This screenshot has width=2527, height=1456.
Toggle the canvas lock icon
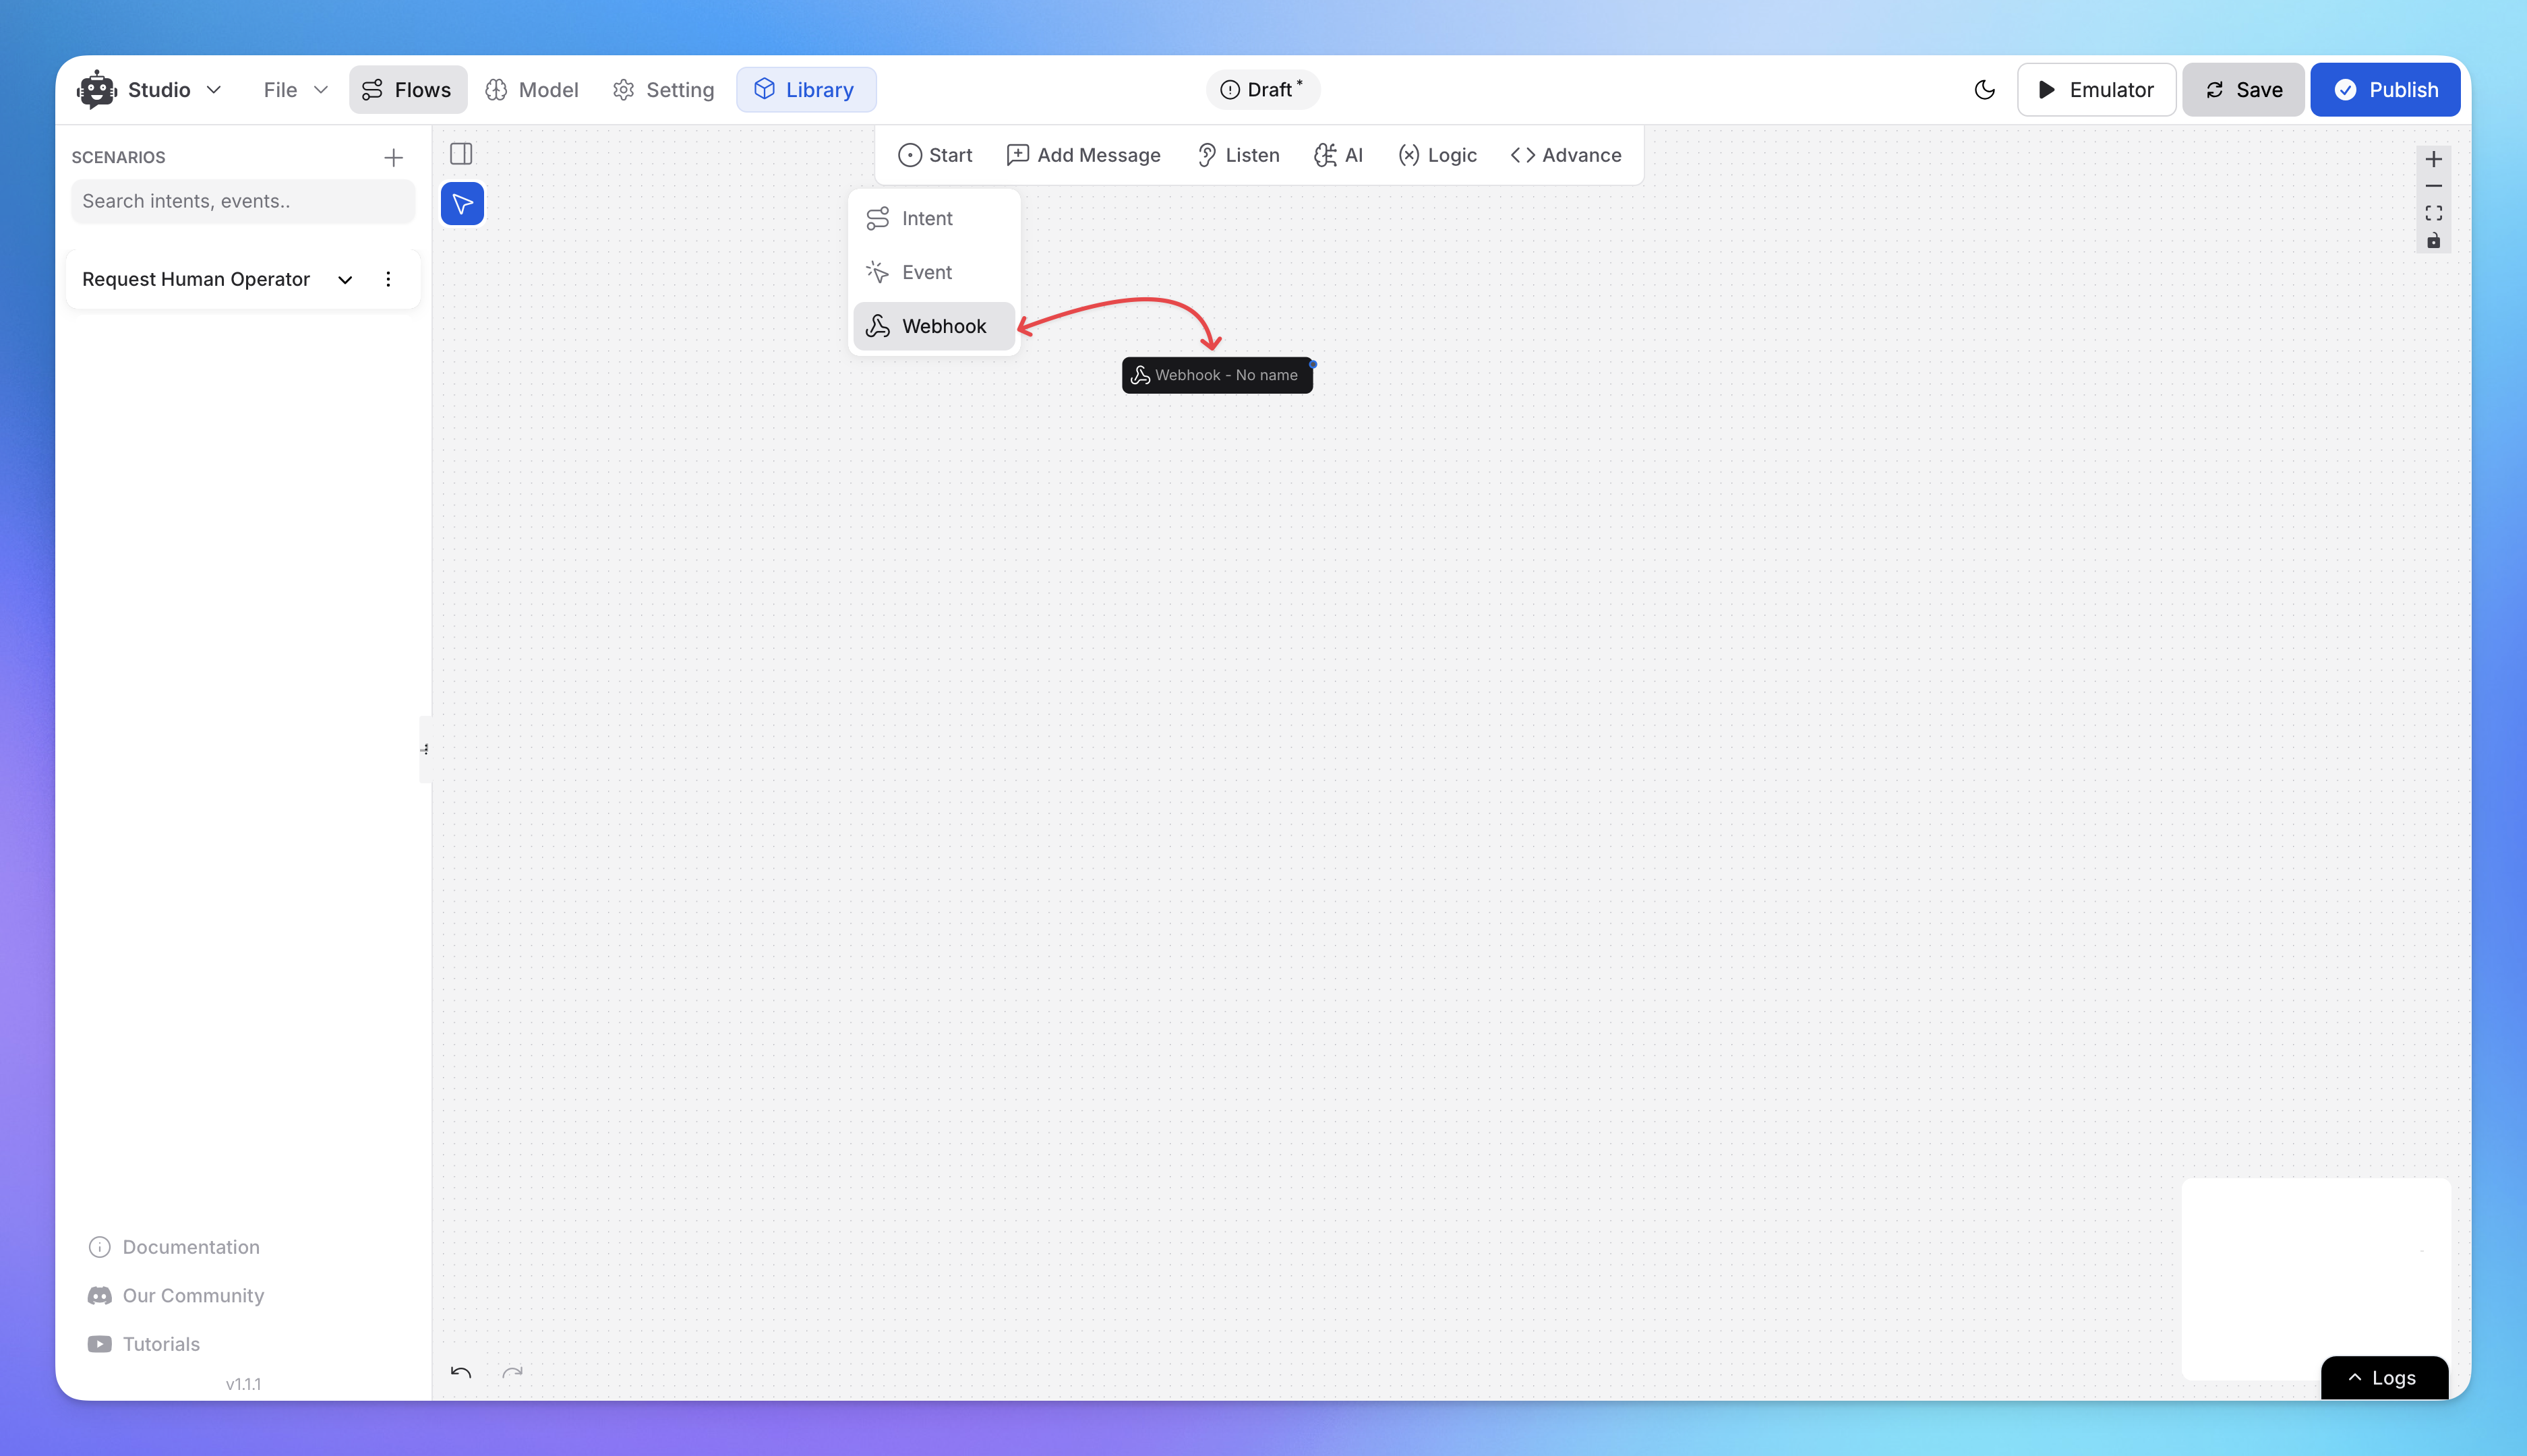click(x=2433, y=241)
